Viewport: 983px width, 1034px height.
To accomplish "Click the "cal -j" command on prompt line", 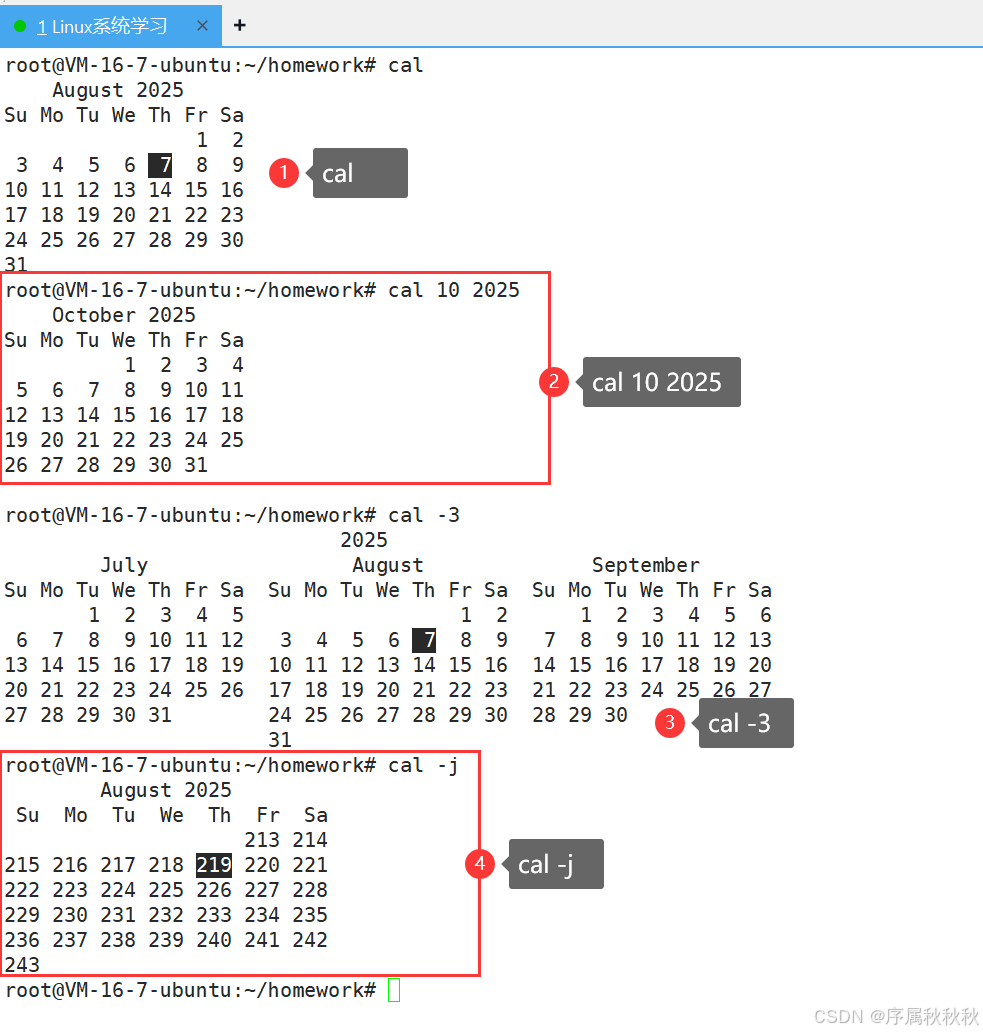I will [423, 766].
